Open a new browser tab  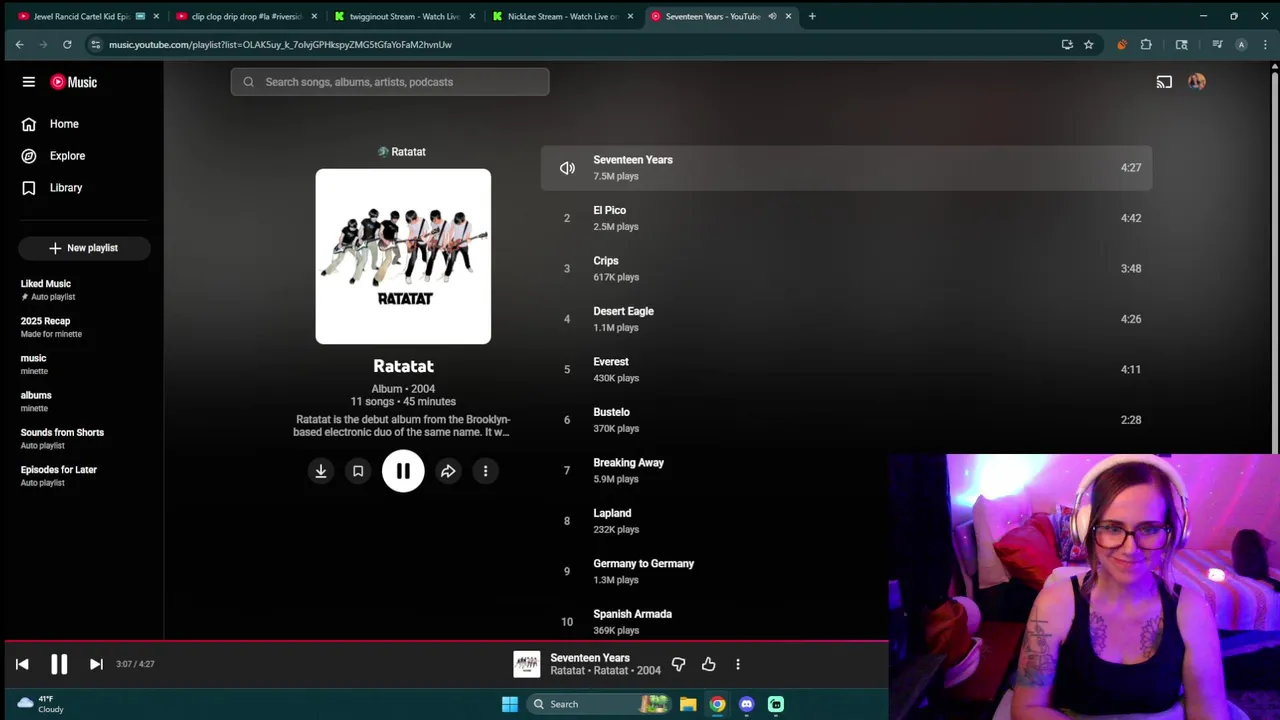pos(812,16)
